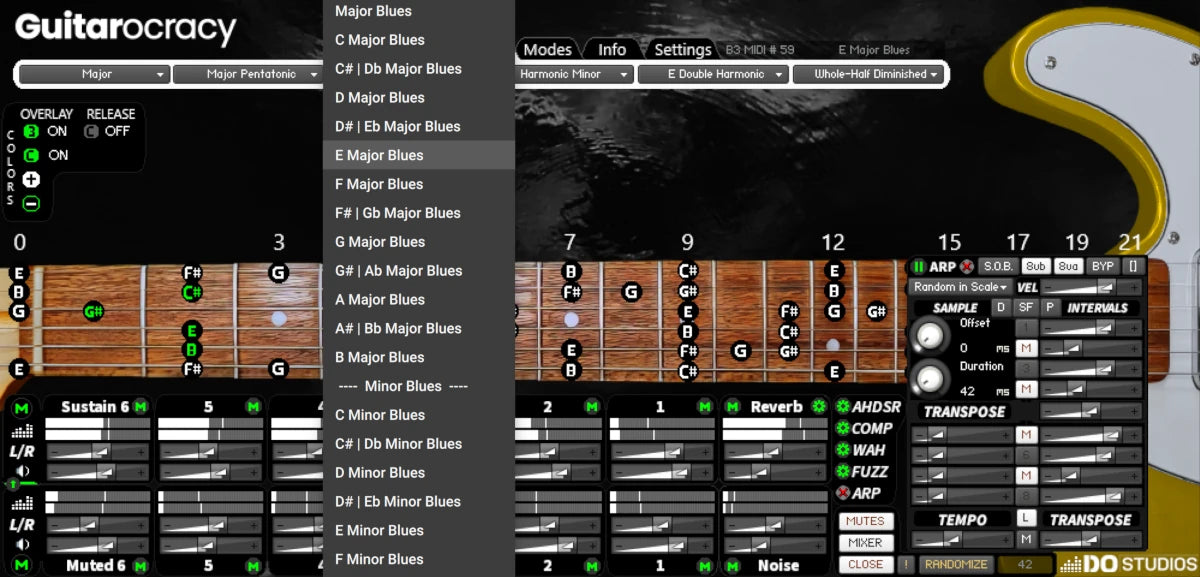Click the DO STUDIOS logo
This screenshot has width=1200, height=577.
pyautogui.click(x=1127, y=564)
